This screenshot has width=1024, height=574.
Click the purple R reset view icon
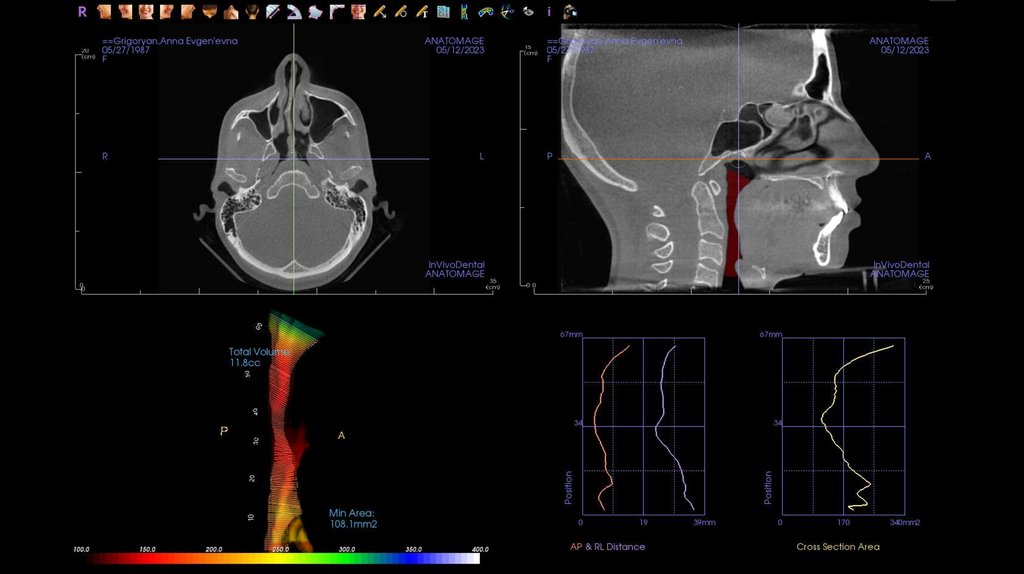point(83,12)
